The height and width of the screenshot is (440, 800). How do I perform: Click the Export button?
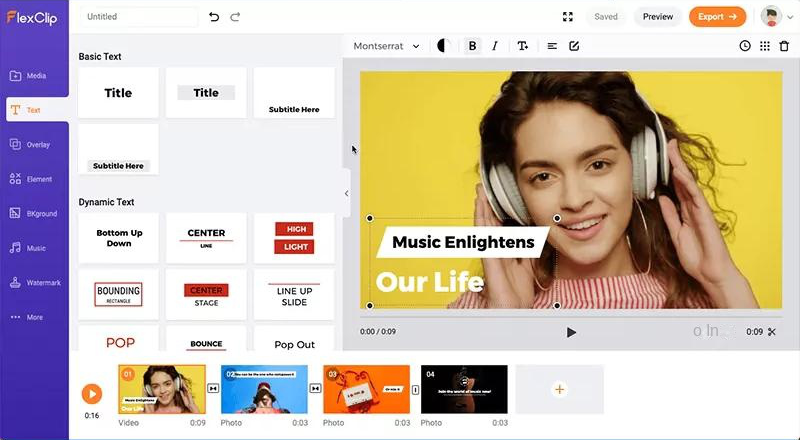pyautogui.click(x=717, y=17)
